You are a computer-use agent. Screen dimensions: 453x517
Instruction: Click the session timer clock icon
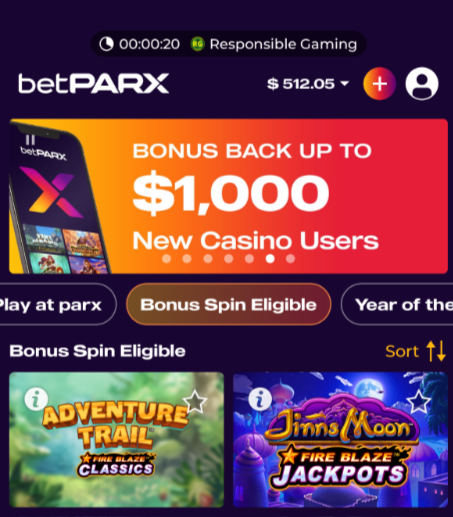(x=106, y=44)
